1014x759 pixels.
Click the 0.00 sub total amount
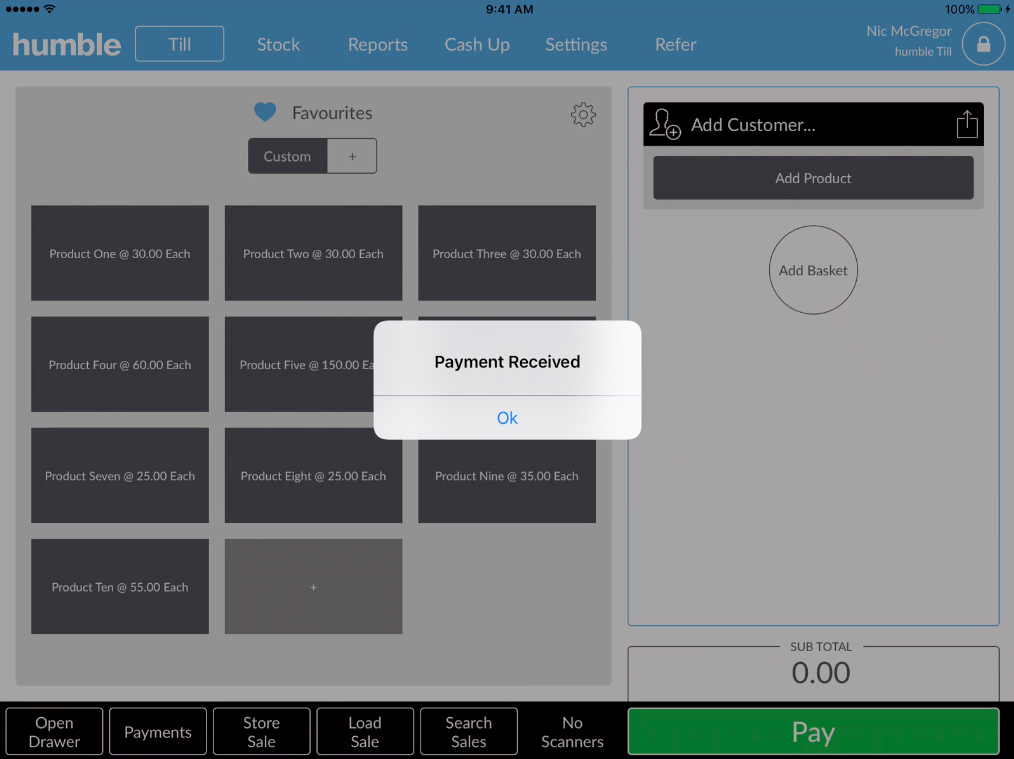[820, 673]
